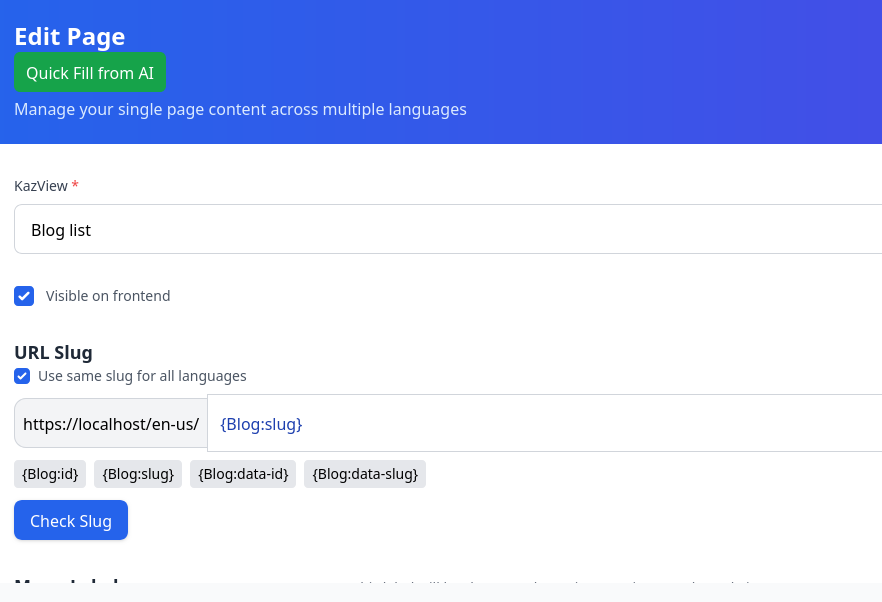Click into the URL slug input field
Image resolution: width=882 pixels, height=602 pixels.
click(540, 424)
